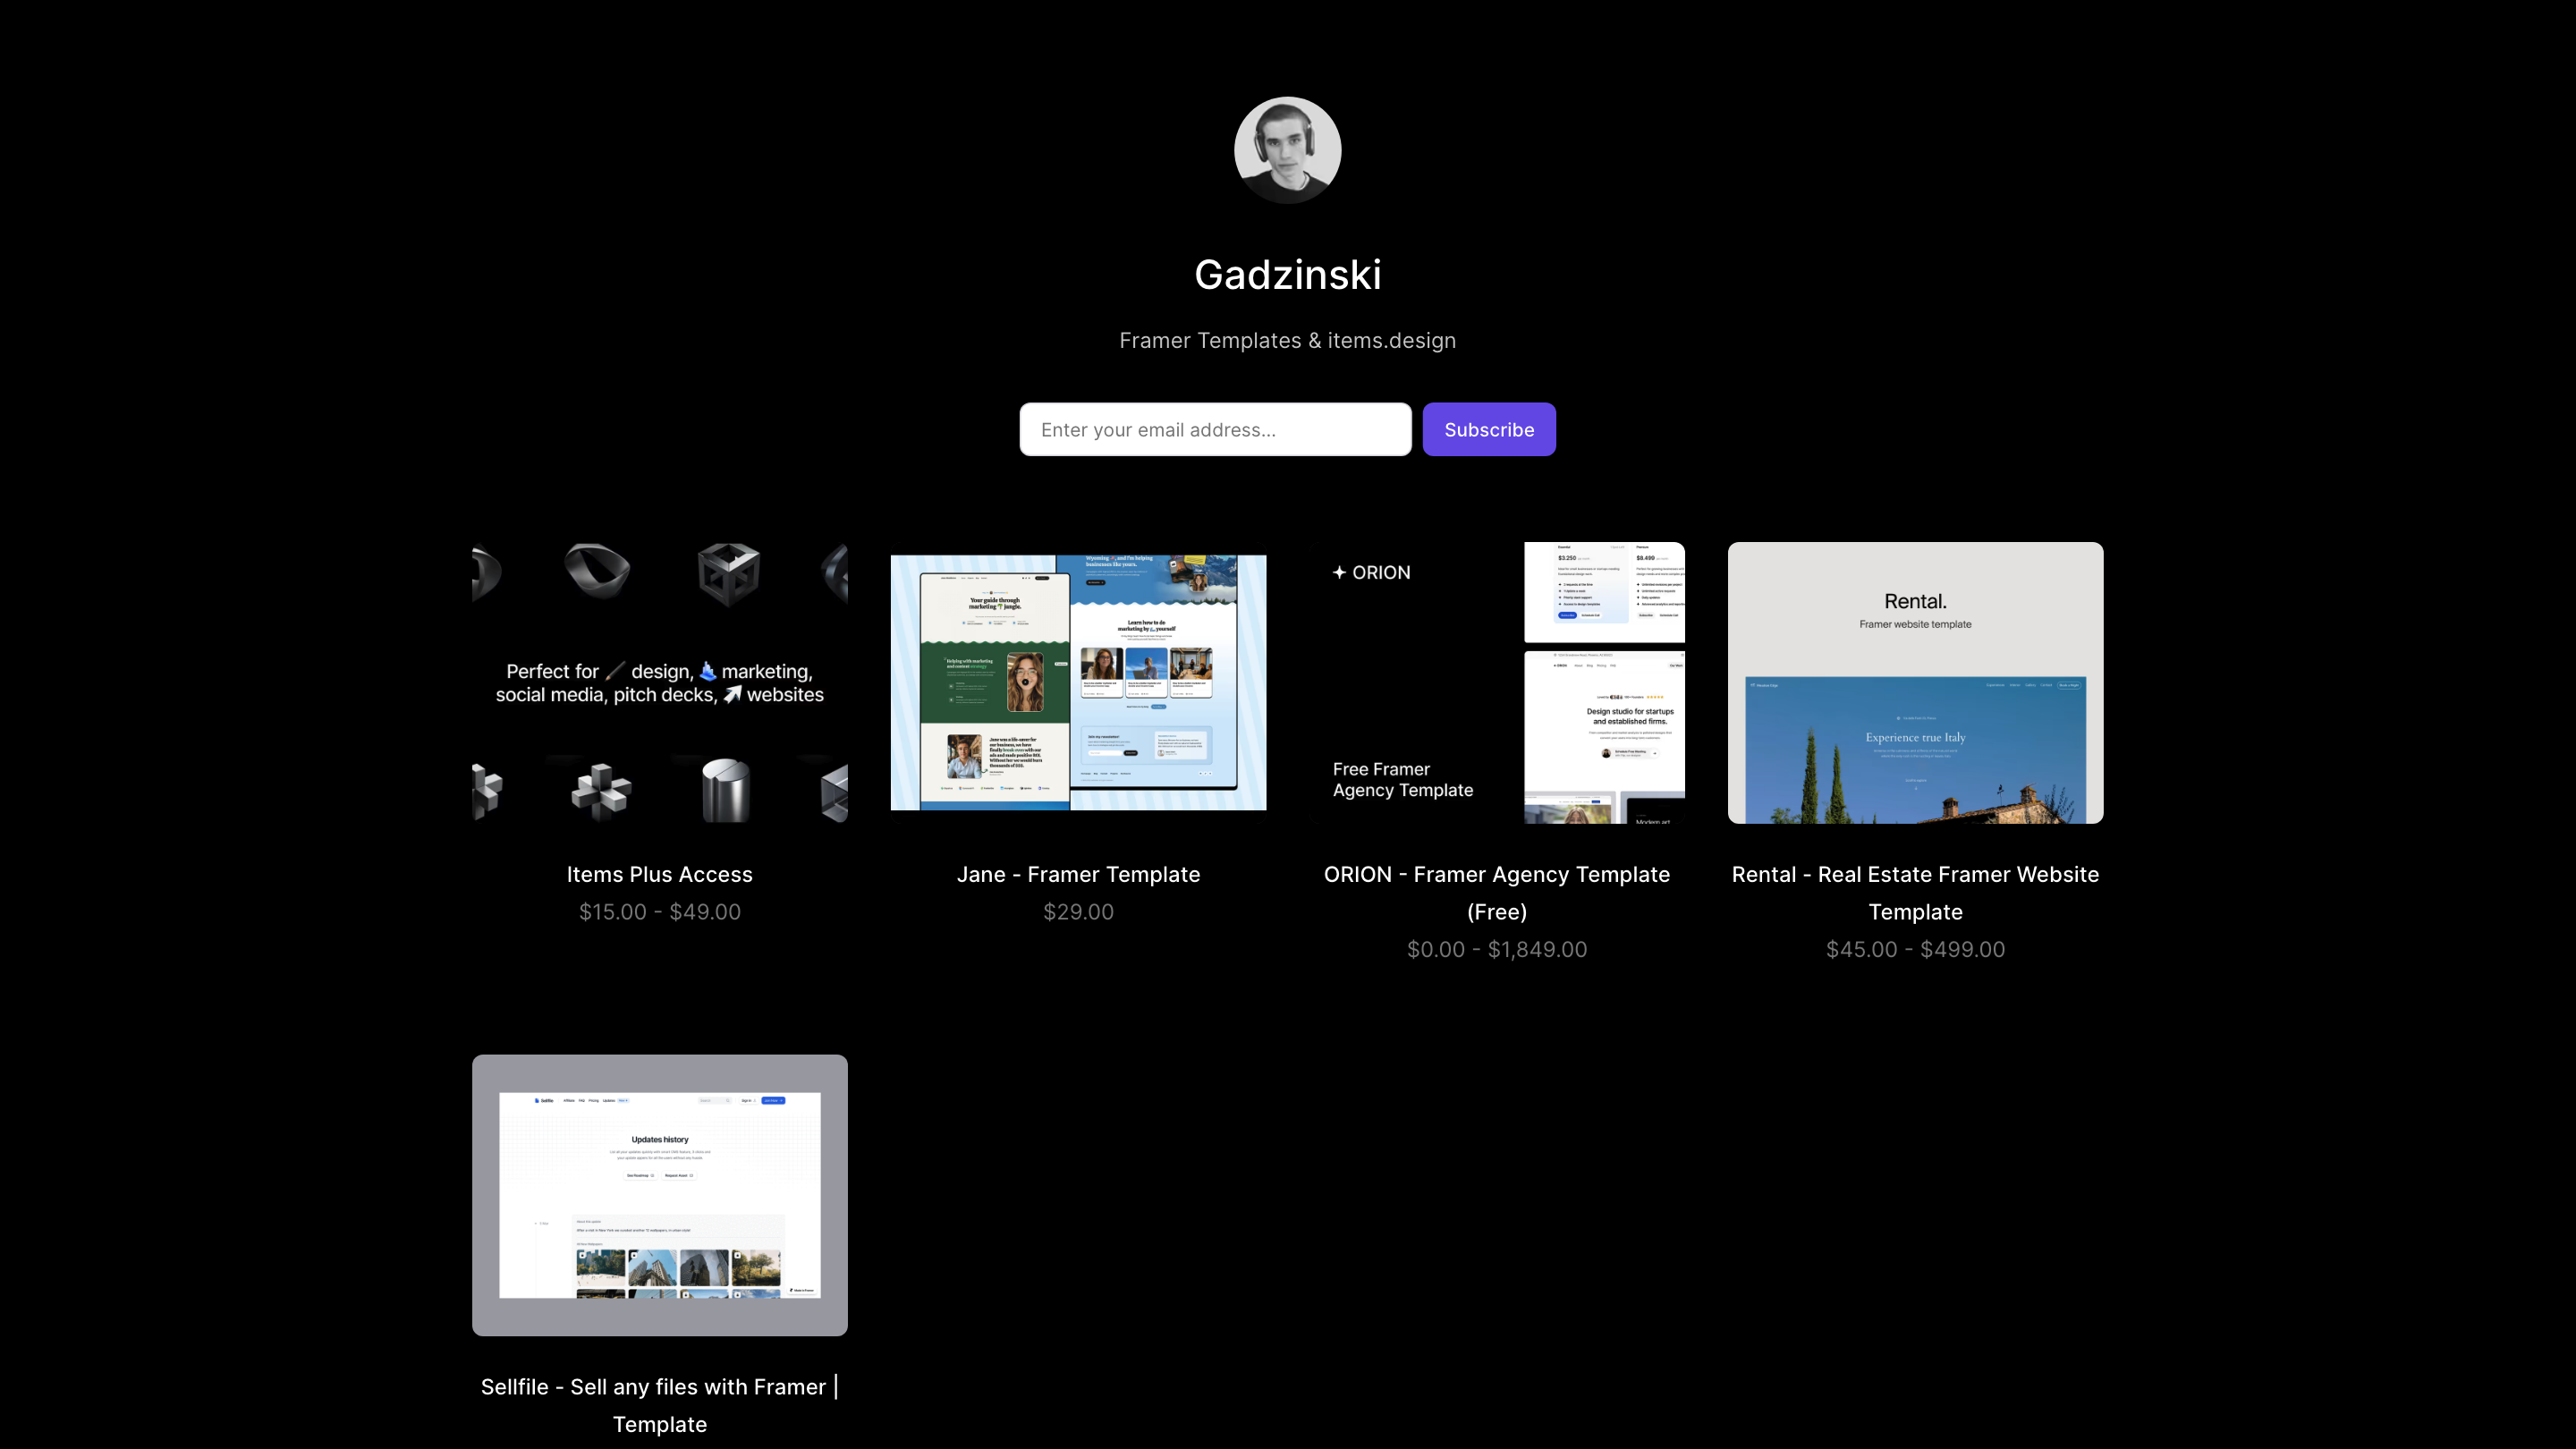Click the $0.00 - $1,849.00 price range
Viewport: 2576px width, 1449px height.
point(1496,949)
